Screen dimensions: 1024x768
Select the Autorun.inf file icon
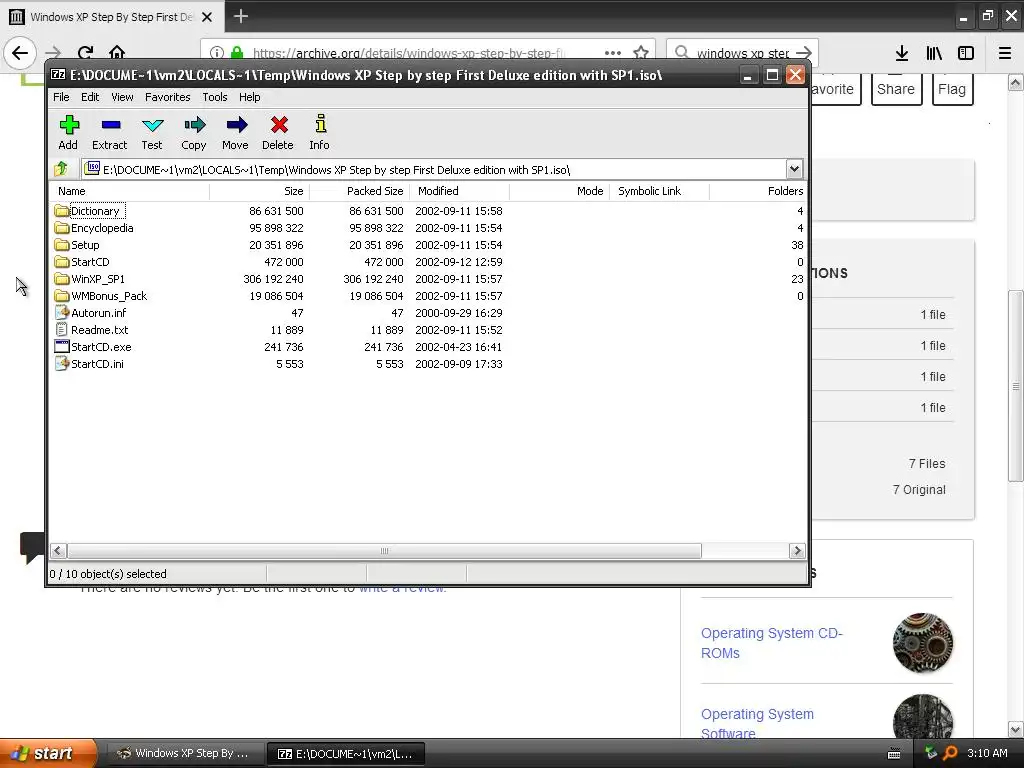coord(62,313)
